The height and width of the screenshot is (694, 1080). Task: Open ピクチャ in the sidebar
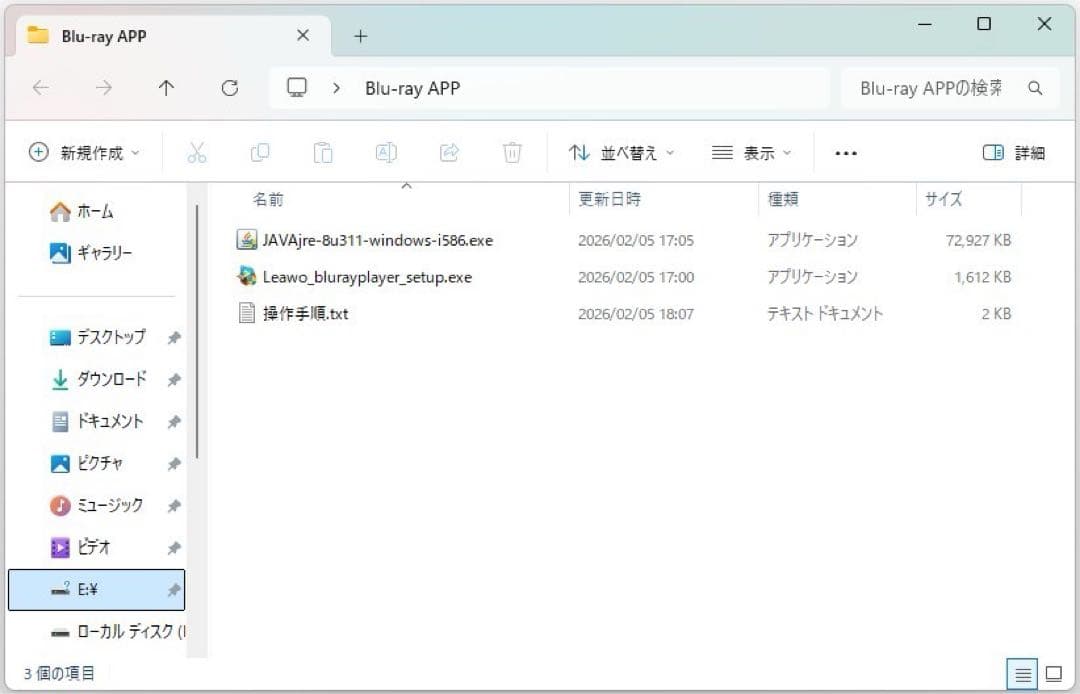pos(86,463)
